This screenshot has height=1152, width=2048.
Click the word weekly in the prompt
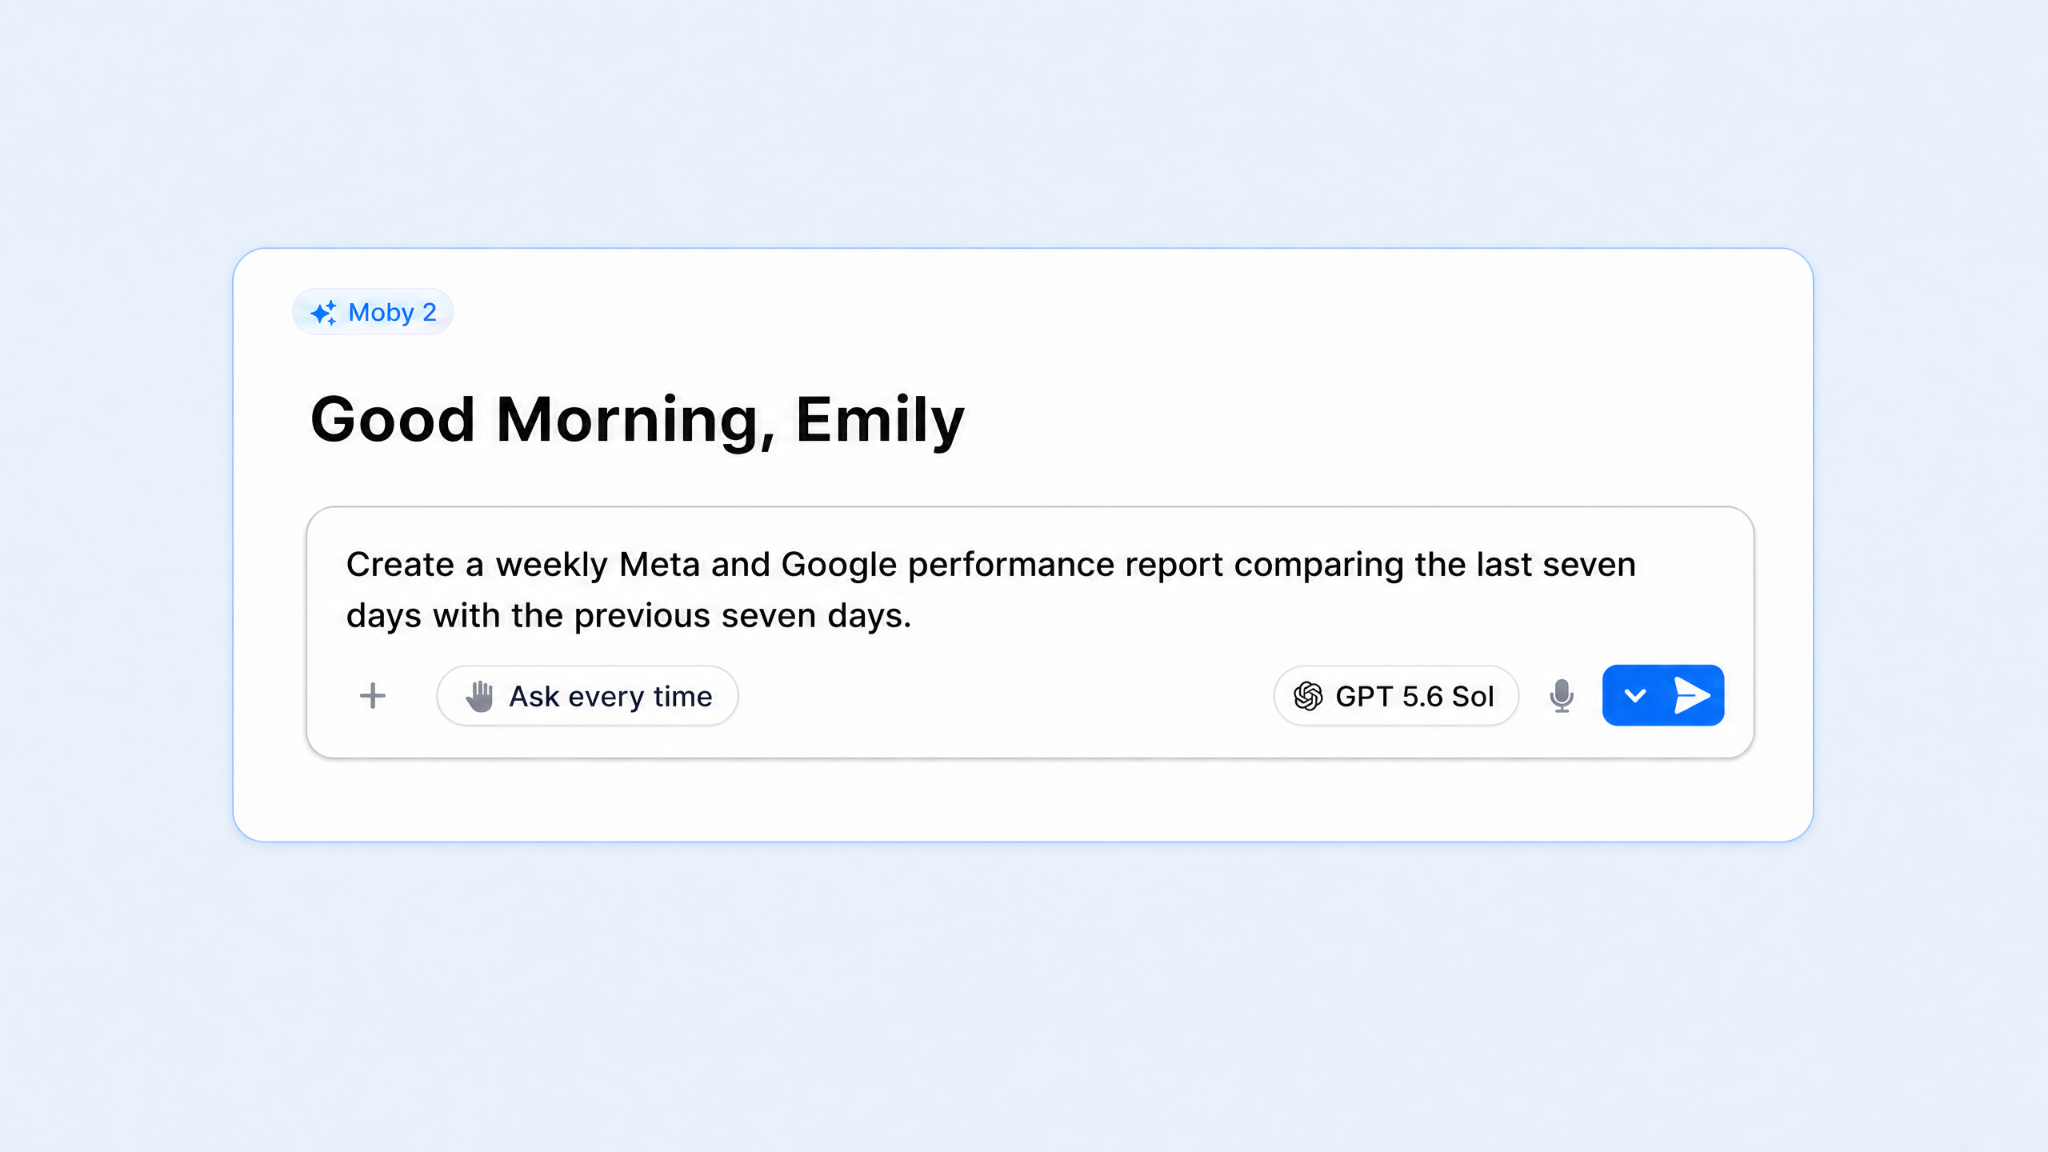click(551, 565)
